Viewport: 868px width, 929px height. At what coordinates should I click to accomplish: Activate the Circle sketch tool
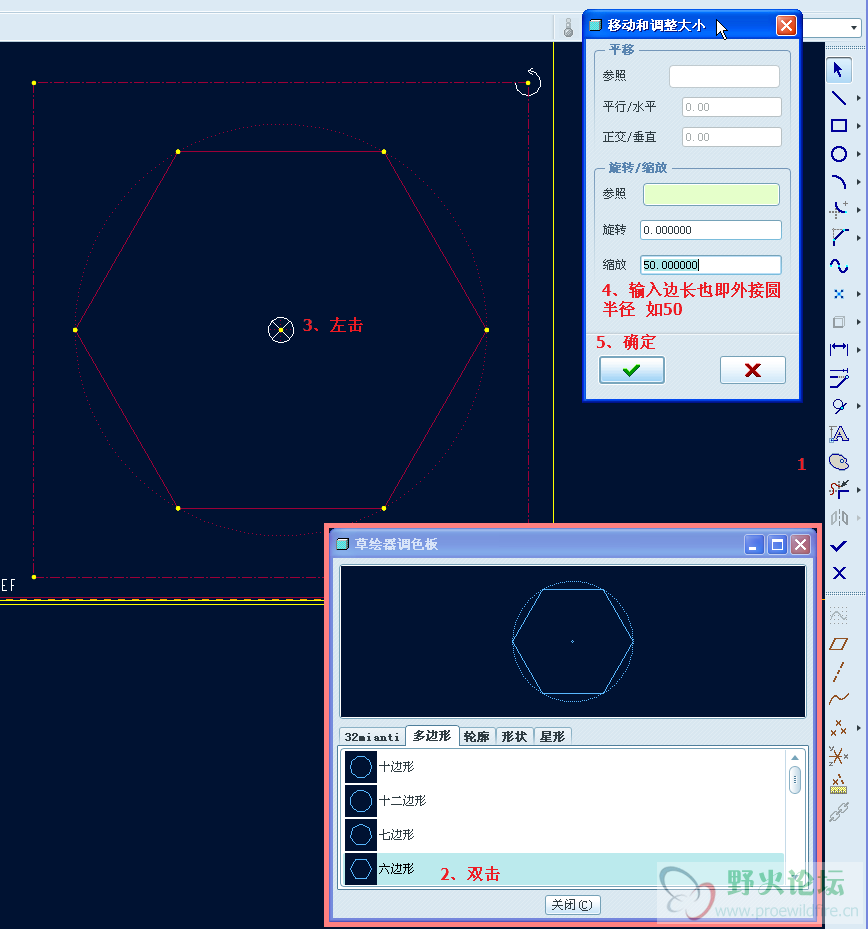tap(838, 154)
